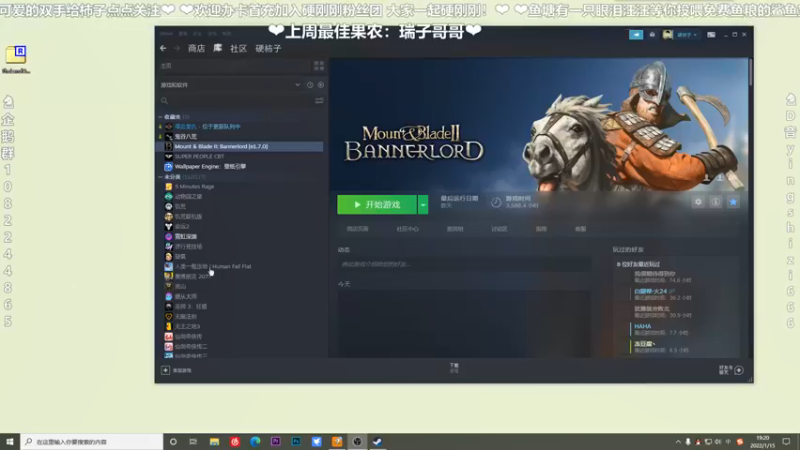Open the 商店页面 link under the banner
Image resolution: width=800 pixels, height=450 pixels.
click(x=357, y=229)
